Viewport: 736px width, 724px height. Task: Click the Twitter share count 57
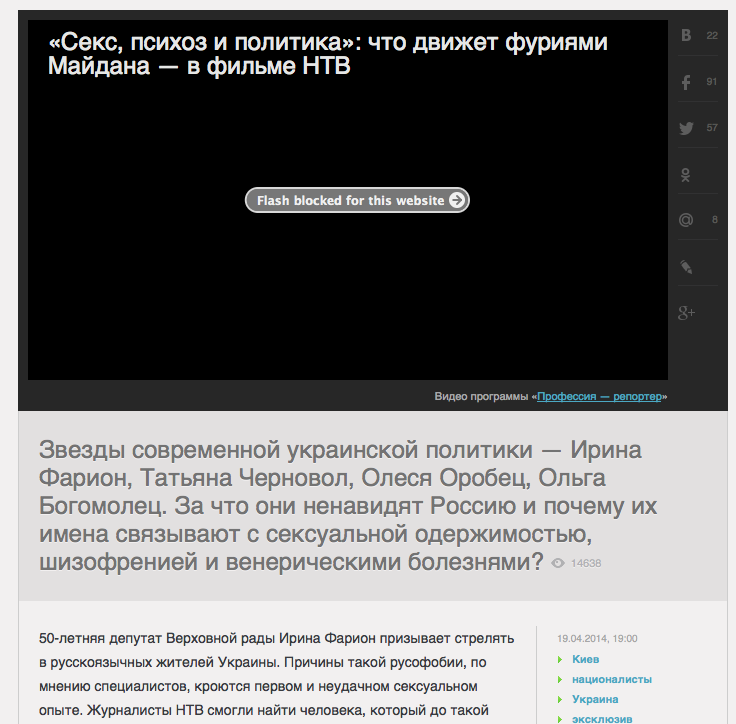pyautogui.click(x=712, y=128)
